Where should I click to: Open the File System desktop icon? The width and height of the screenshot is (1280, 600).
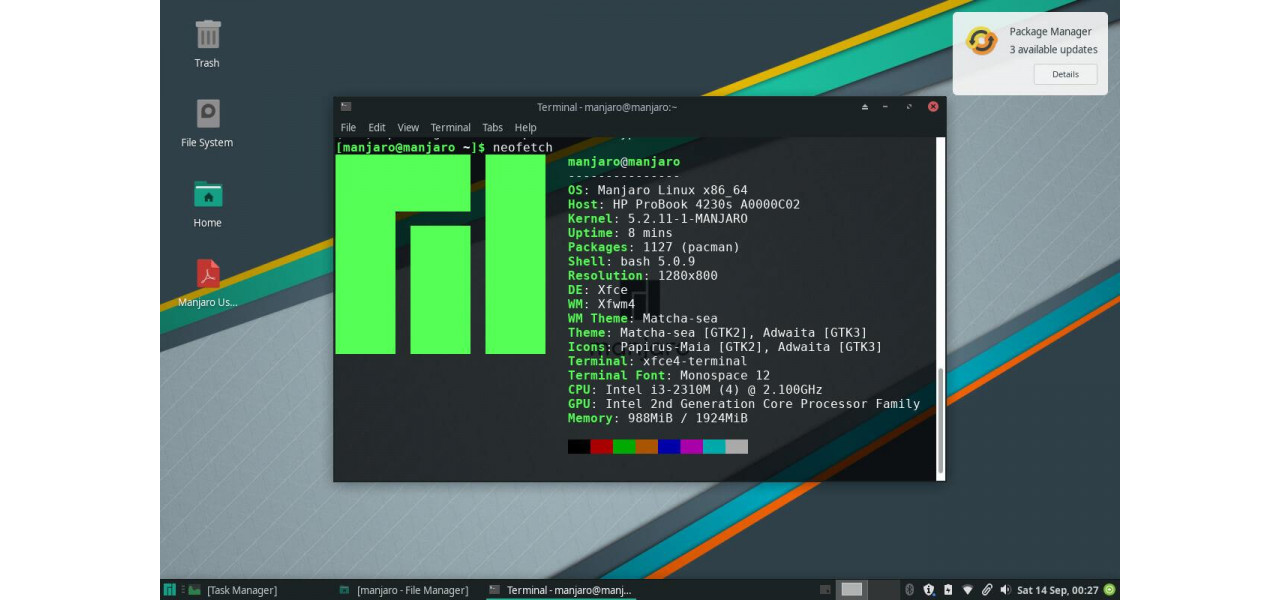[x=208, y=113]
